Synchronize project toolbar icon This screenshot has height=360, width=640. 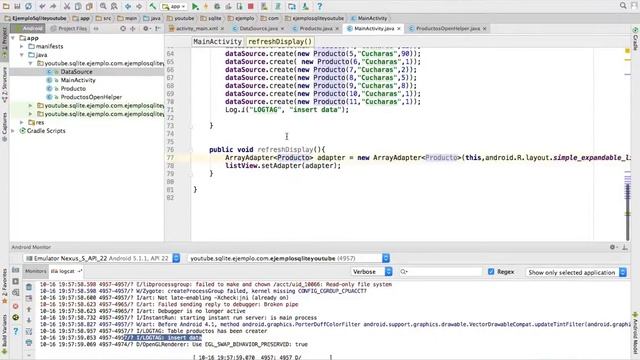tap(28, 6)
